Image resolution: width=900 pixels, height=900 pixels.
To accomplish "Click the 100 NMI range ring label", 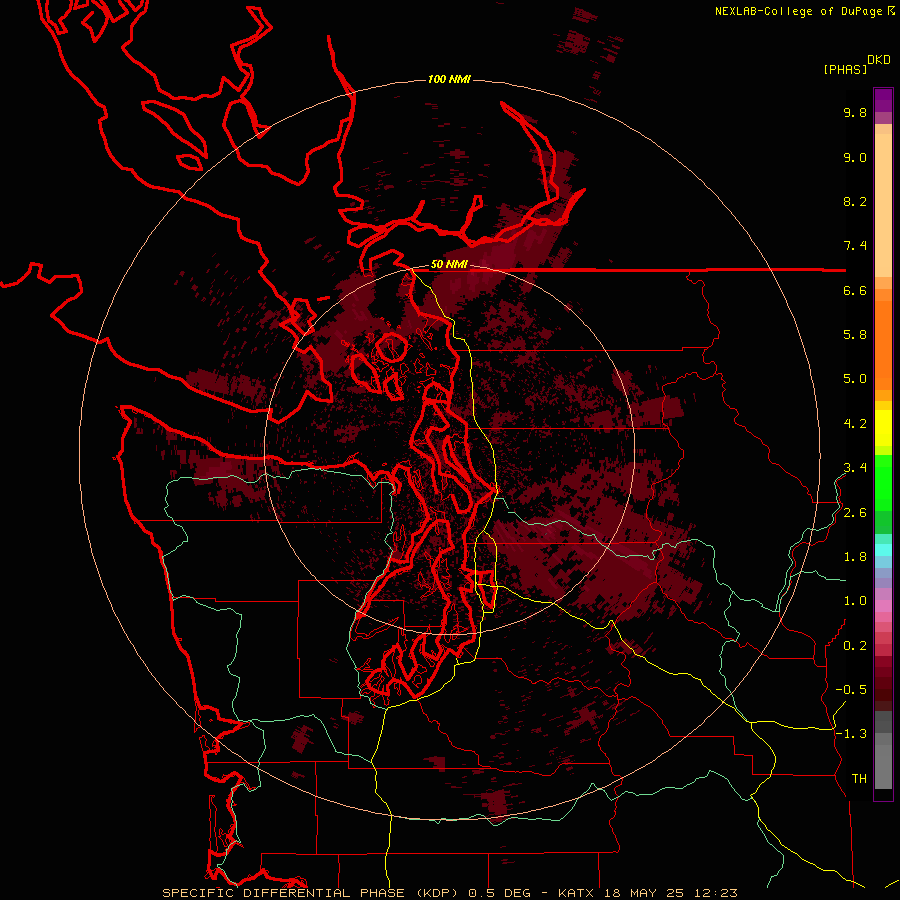I will (x=449, y=79).
